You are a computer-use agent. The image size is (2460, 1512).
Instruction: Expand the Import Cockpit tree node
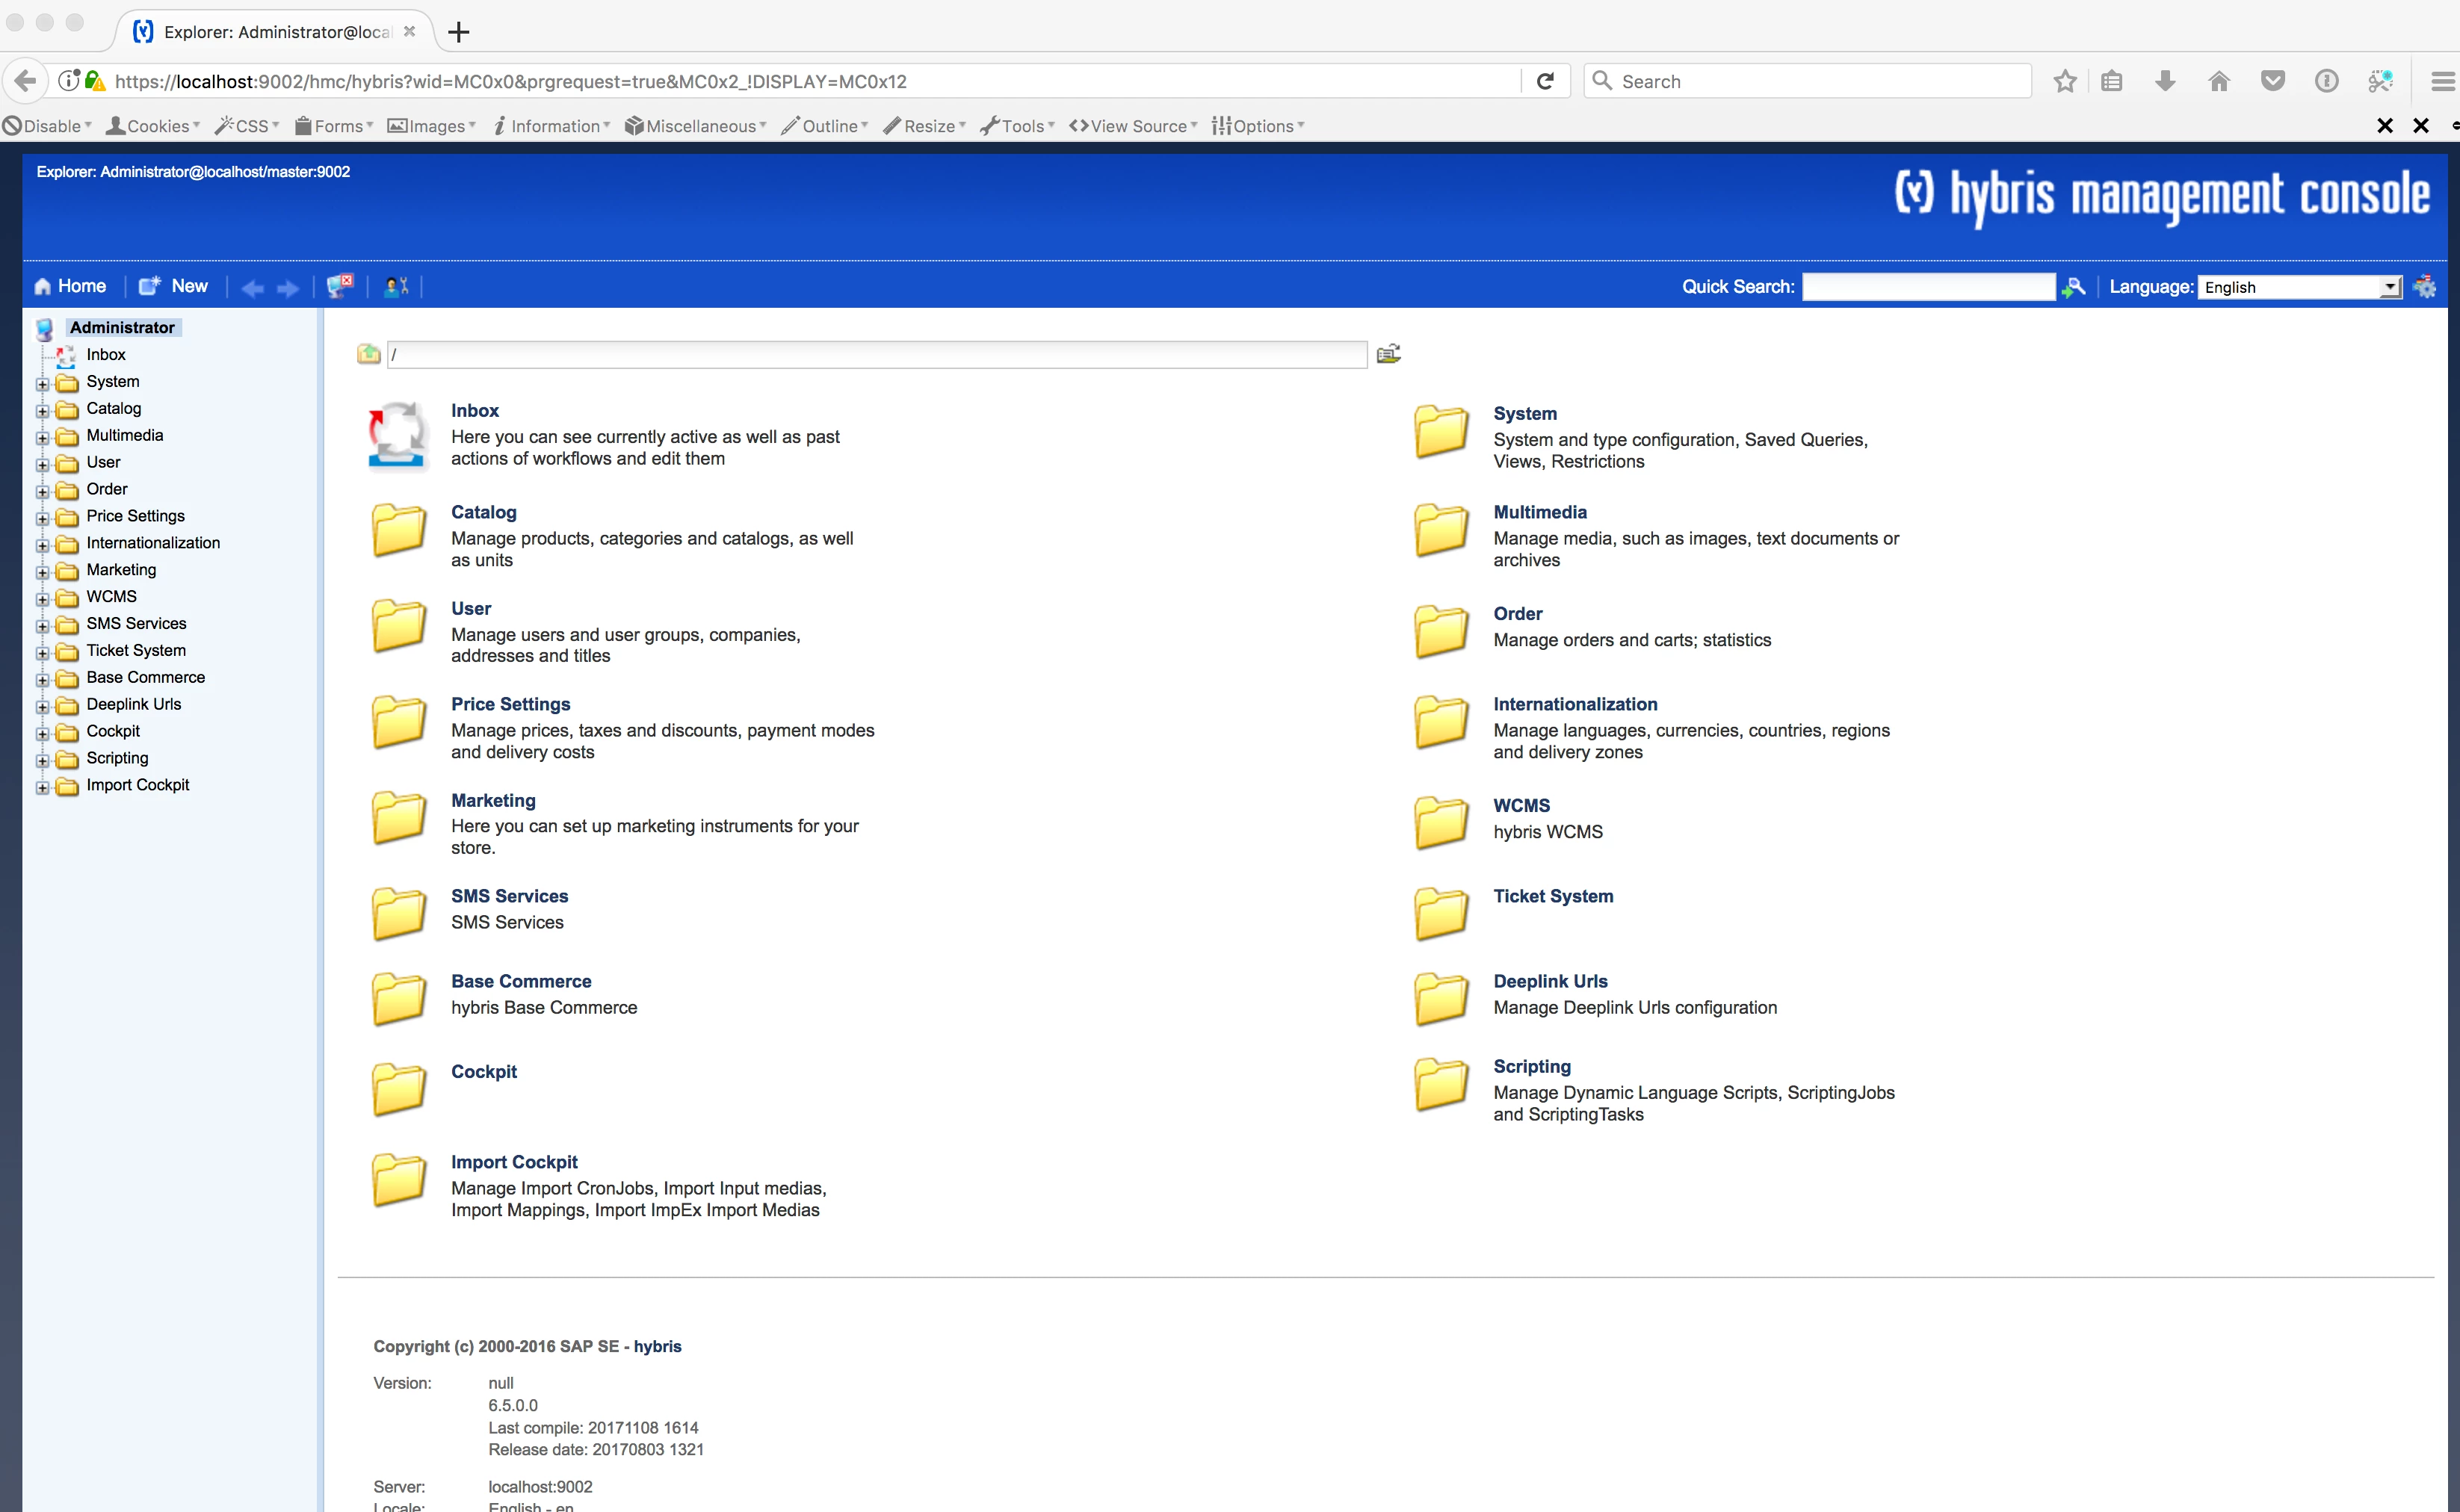pyautogui.click(x=42, y=787)
